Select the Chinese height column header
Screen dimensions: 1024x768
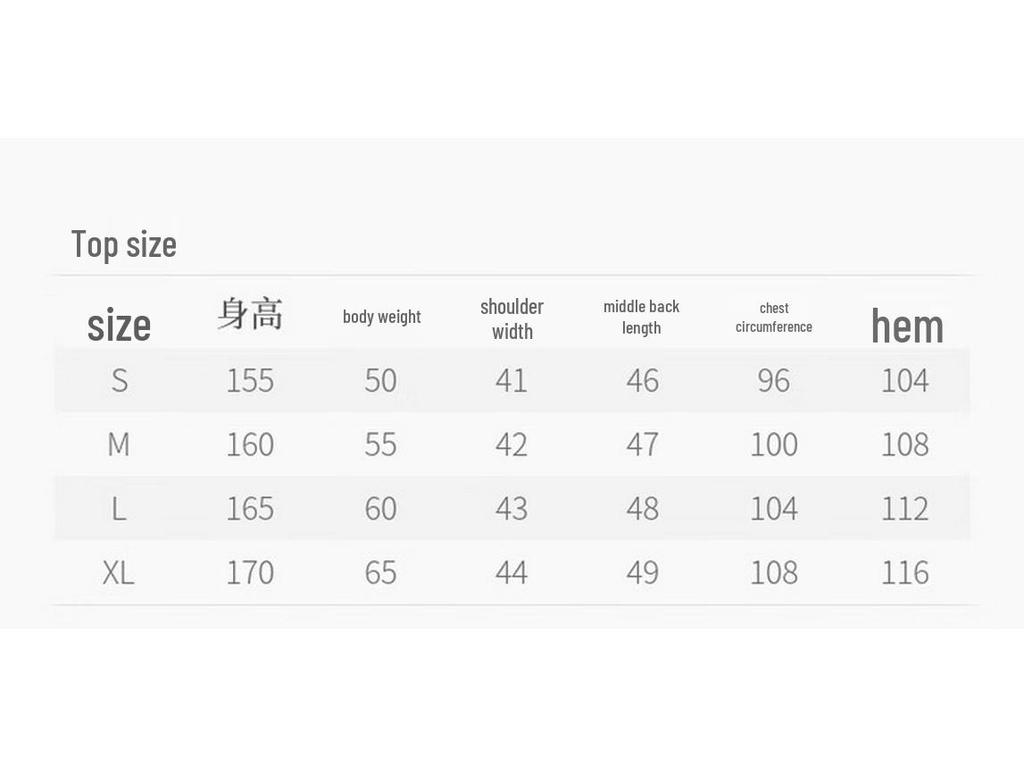249,314
